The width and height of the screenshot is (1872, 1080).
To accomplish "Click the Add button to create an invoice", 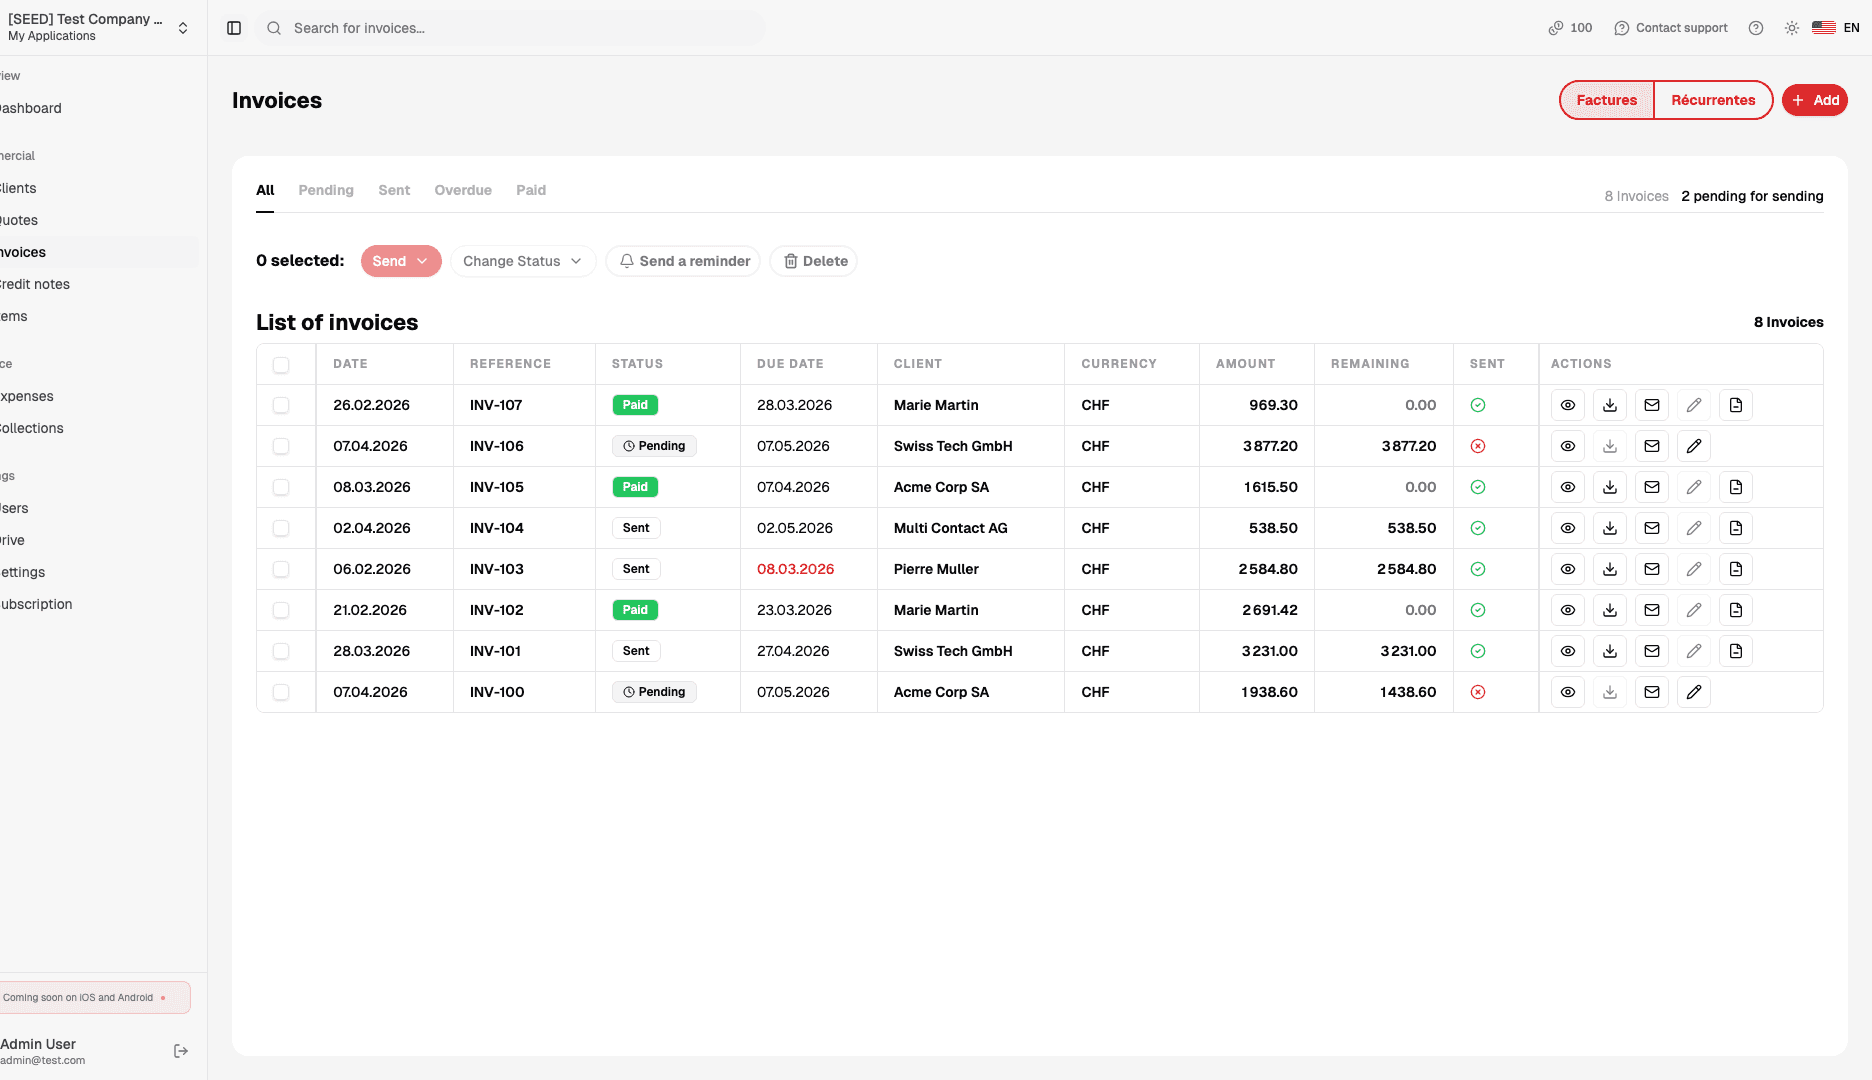I will (x=1815, y=100).
